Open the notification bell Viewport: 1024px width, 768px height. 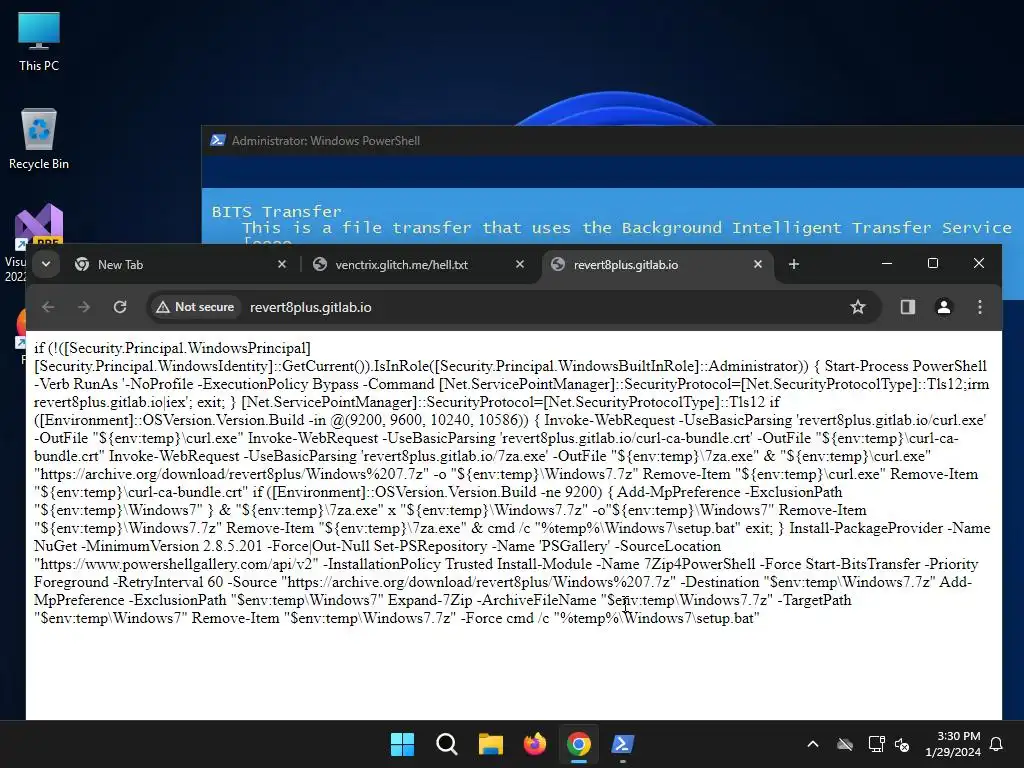(x=997, y=744)
